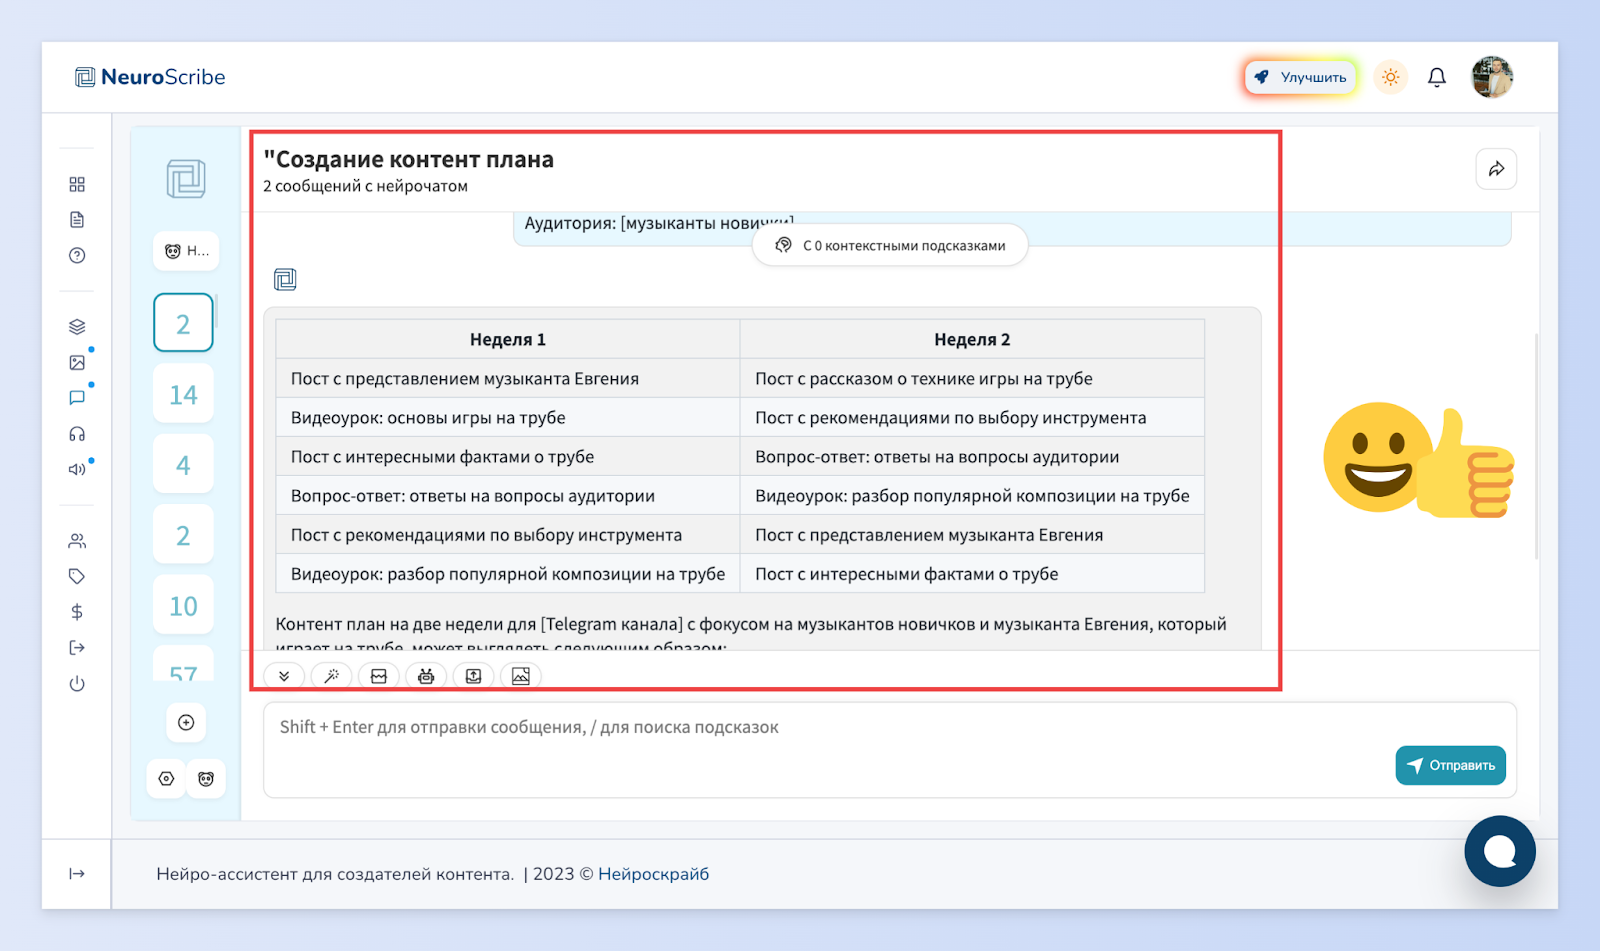The height and width of the screenshot is (951, 1600).
Task: Click the power icon in sidebar
Action: coord(77,684)
